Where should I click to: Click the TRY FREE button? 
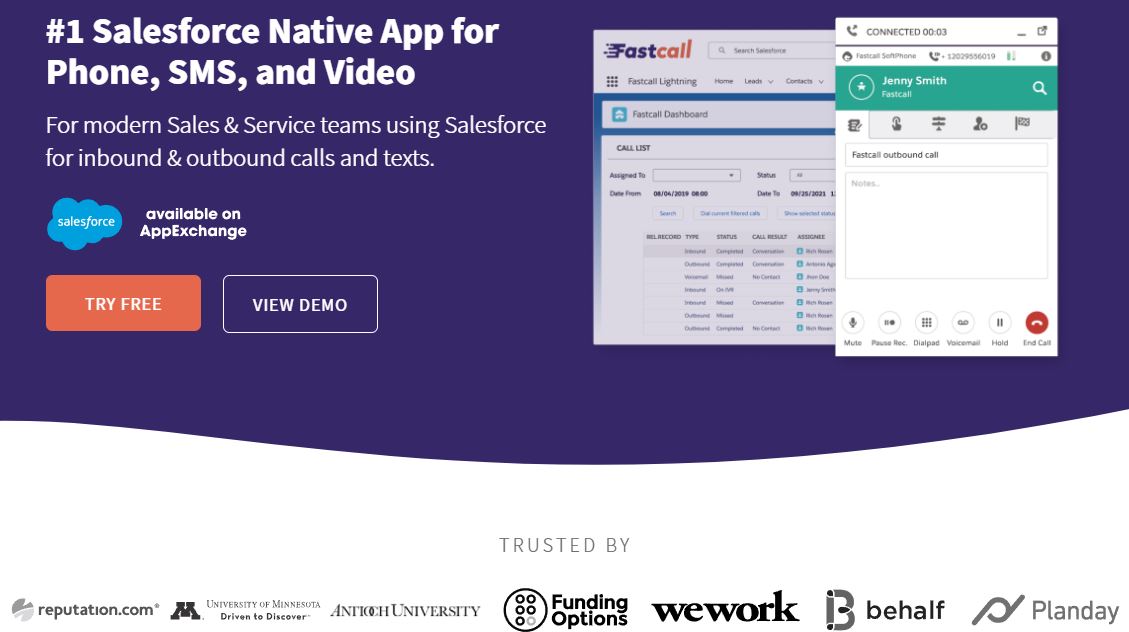(x=123, y=303)
